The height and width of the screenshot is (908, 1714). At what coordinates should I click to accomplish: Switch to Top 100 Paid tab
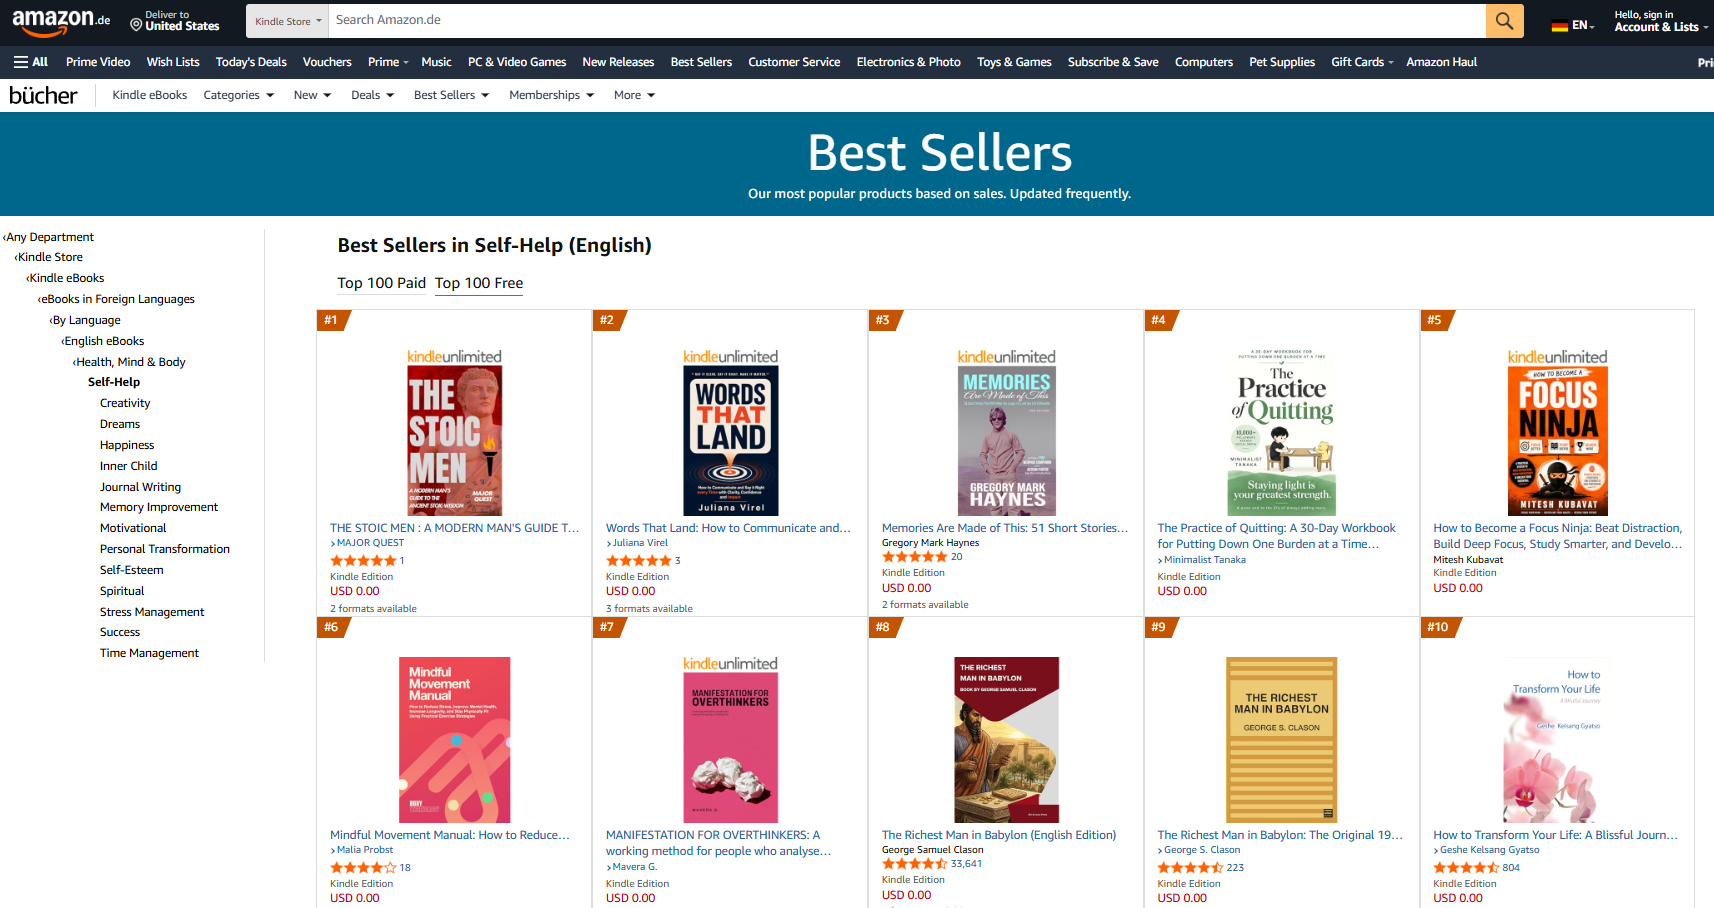(x=382, y=283)
